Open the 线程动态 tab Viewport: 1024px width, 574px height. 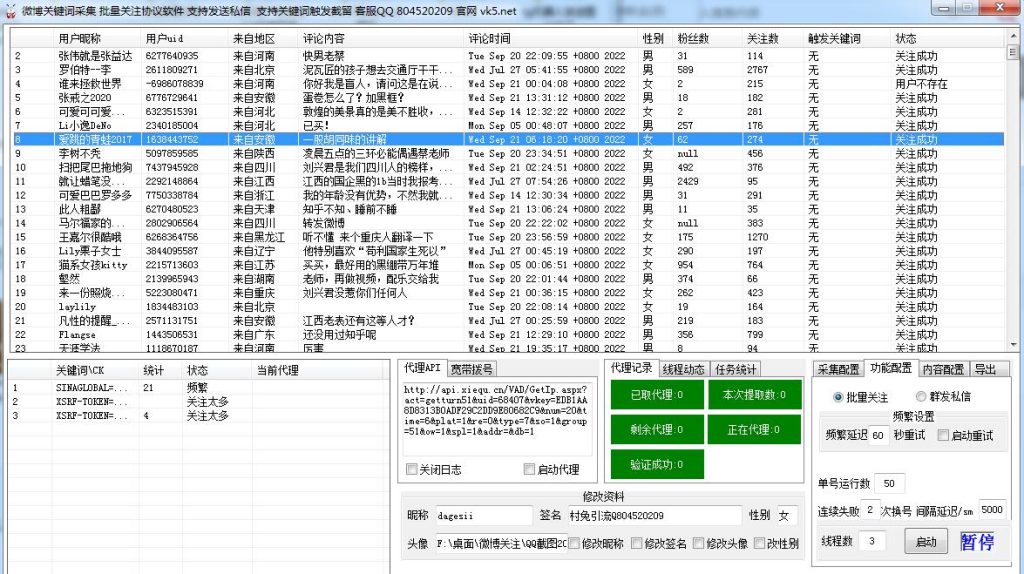[684, 369]
